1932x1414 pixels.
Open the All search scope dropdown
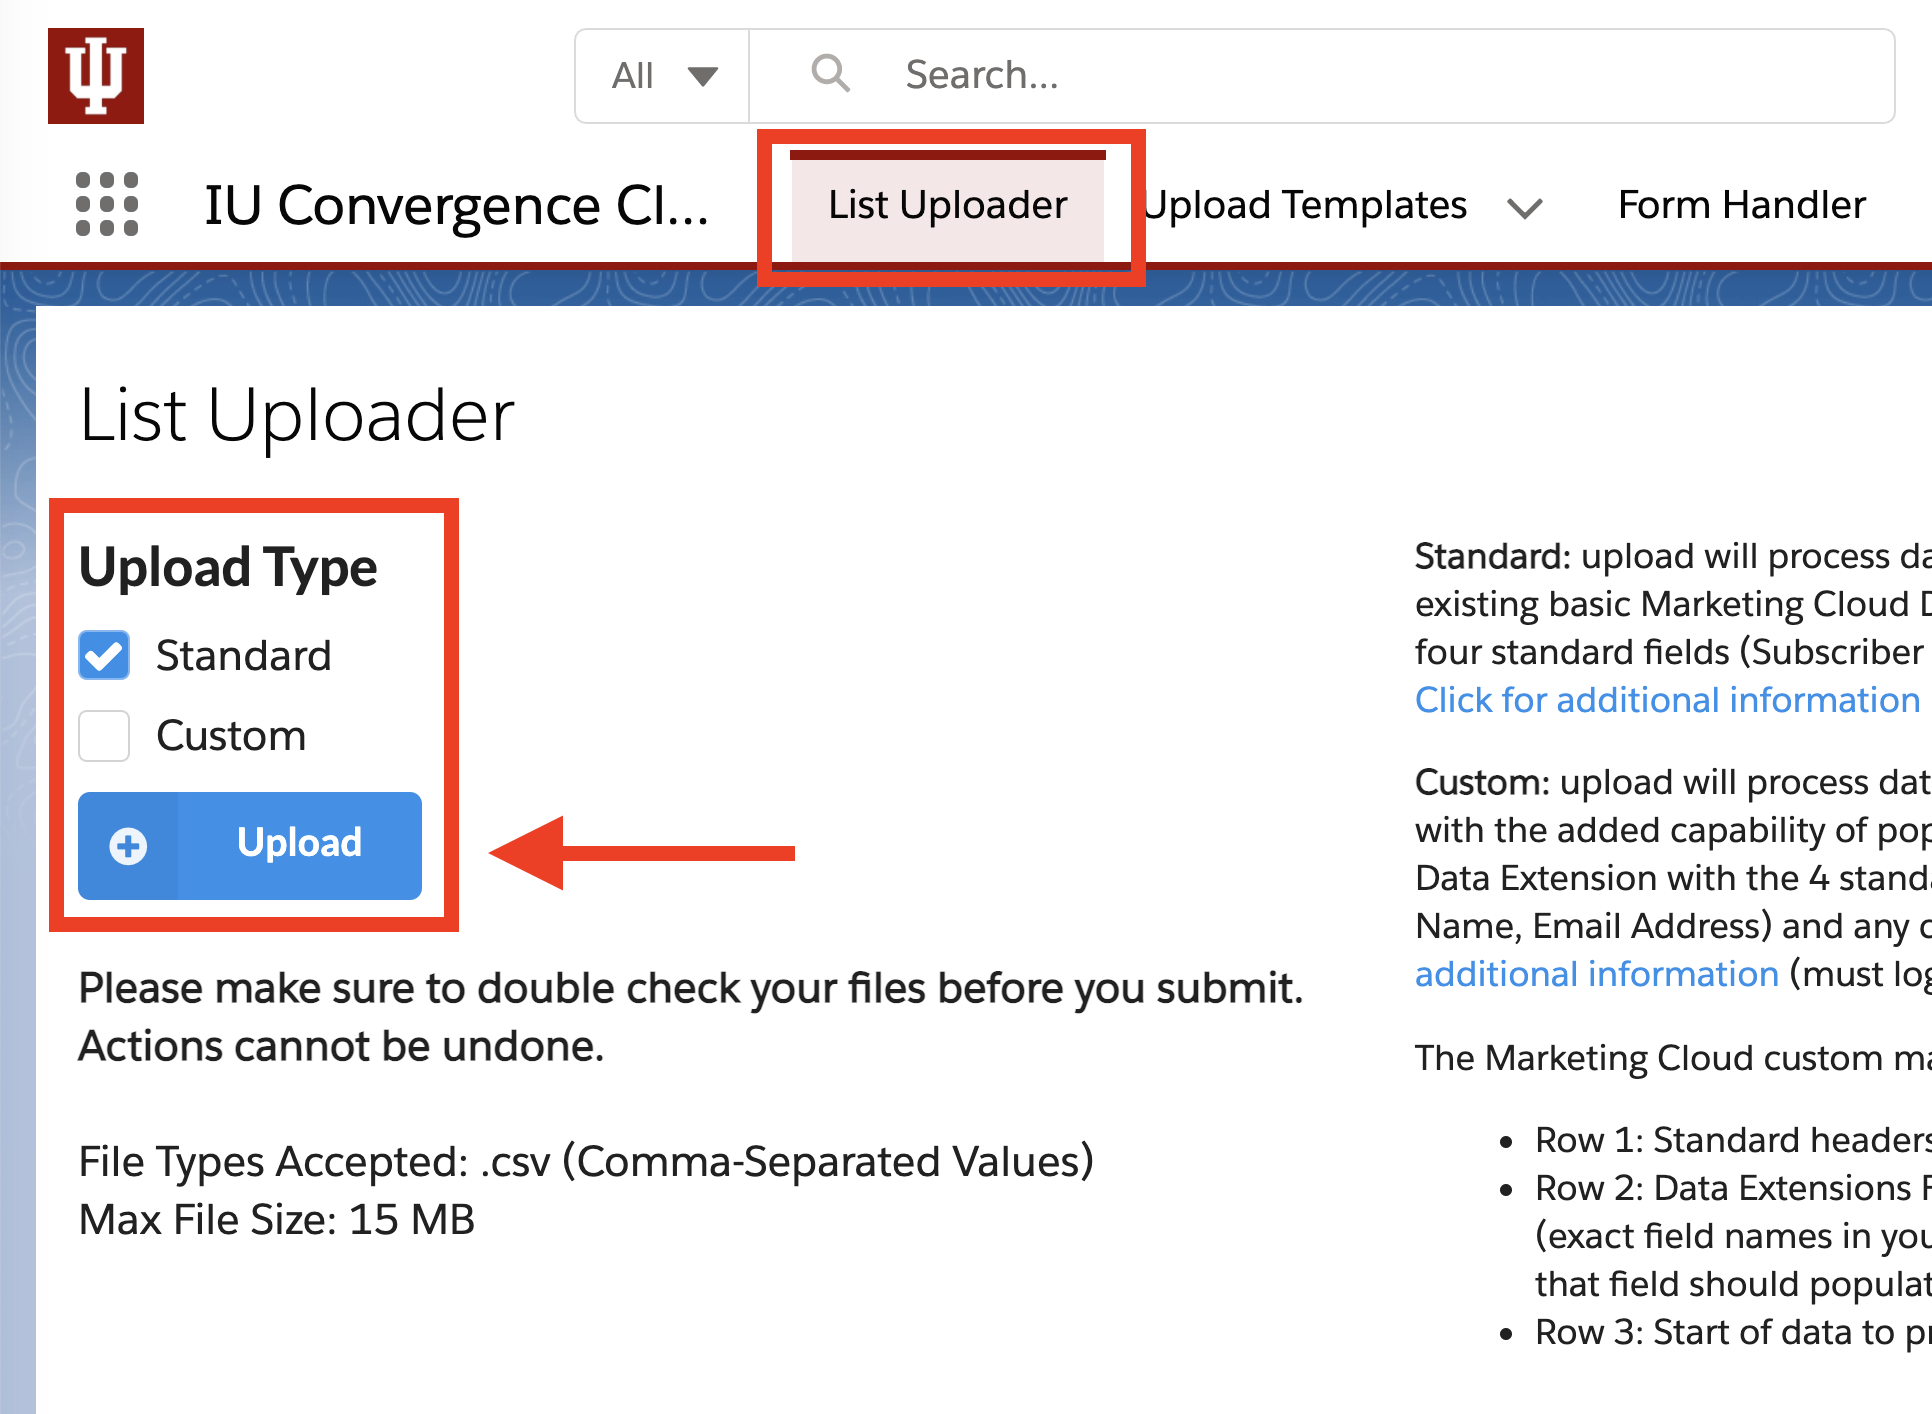point(663,76)
